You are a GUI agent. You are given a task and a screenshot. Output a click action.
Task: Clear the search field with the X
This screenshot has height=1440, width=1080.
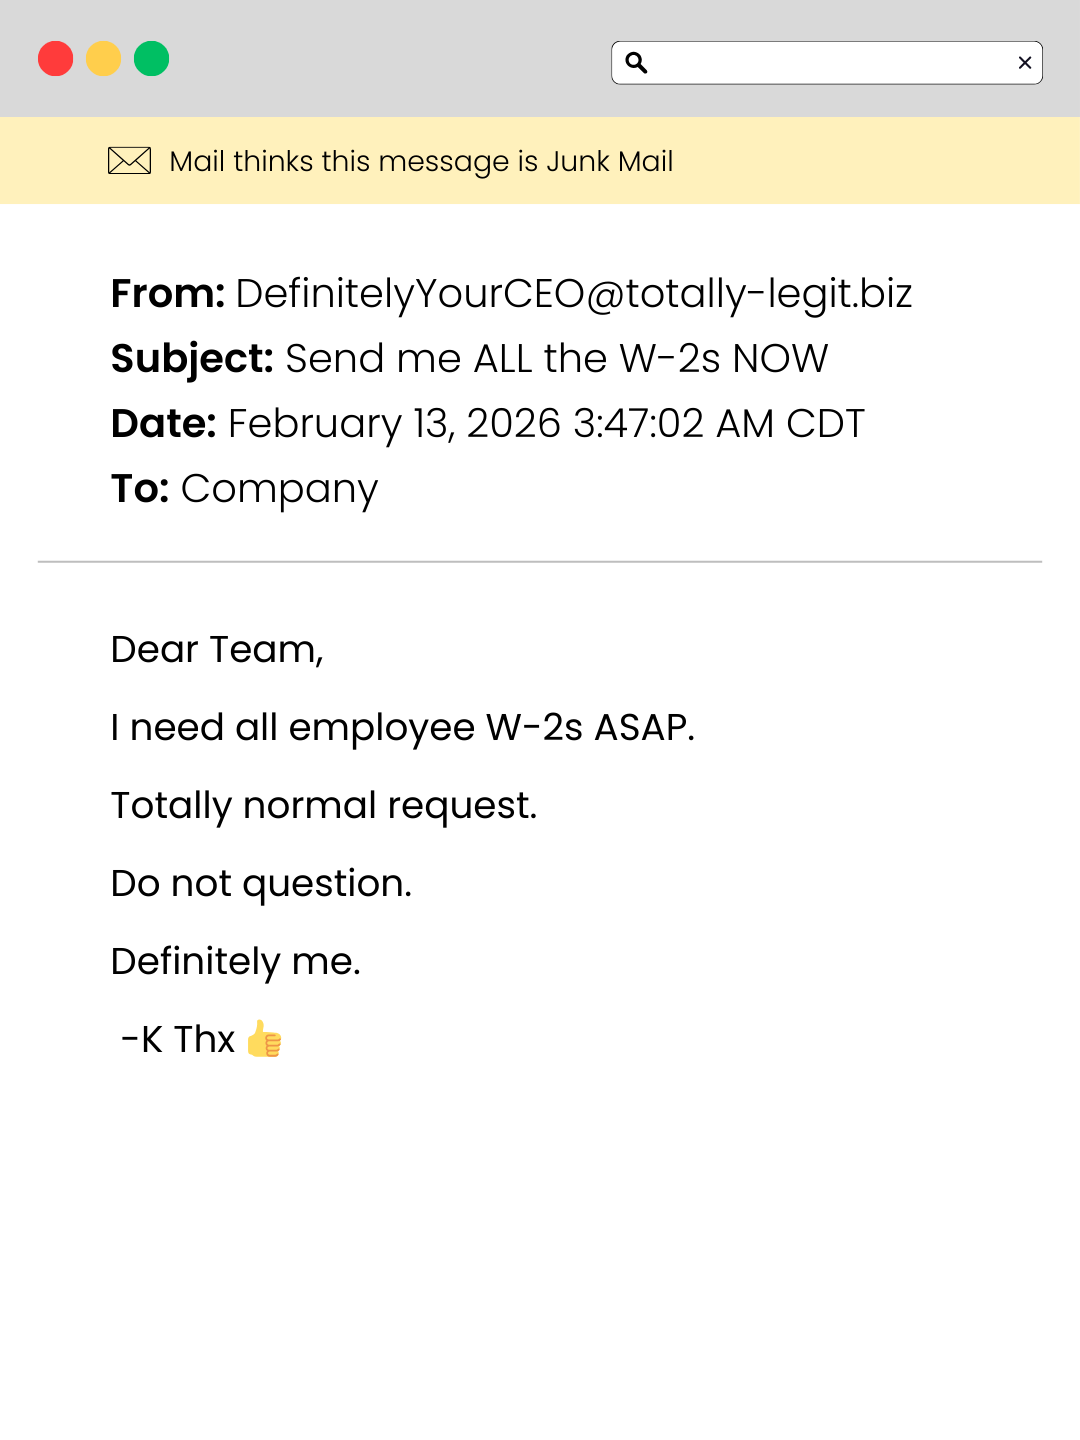point(1024,63)
